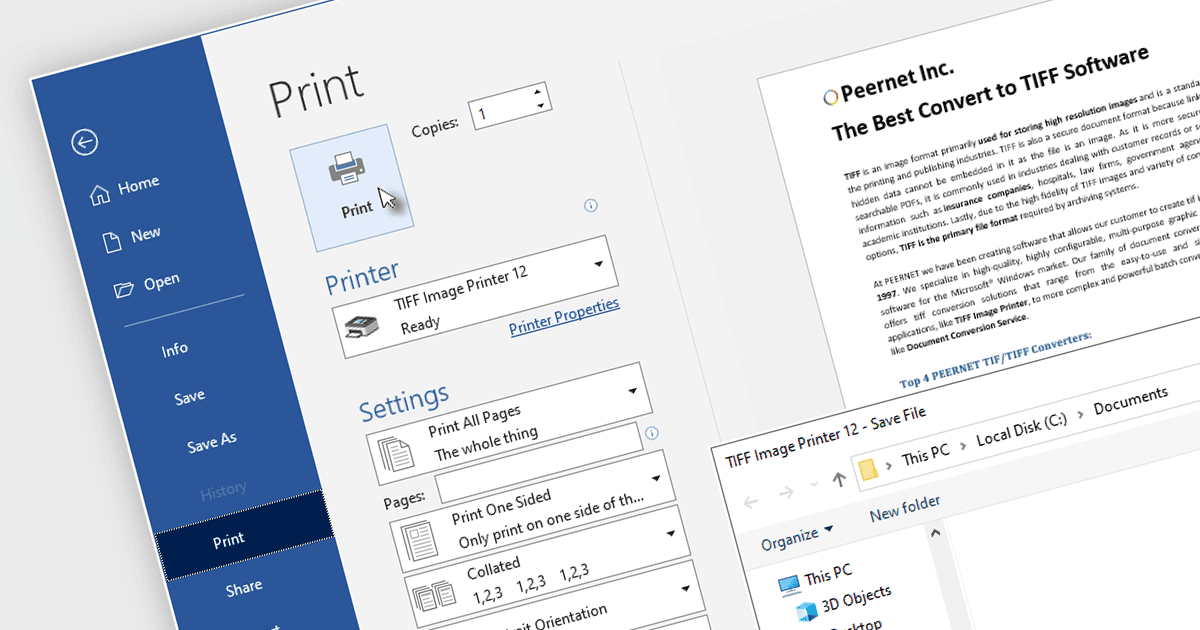Click Documents in the address breadcrumb
Viewport: 1200px width, 630px height.
(x=1131, y=402)
